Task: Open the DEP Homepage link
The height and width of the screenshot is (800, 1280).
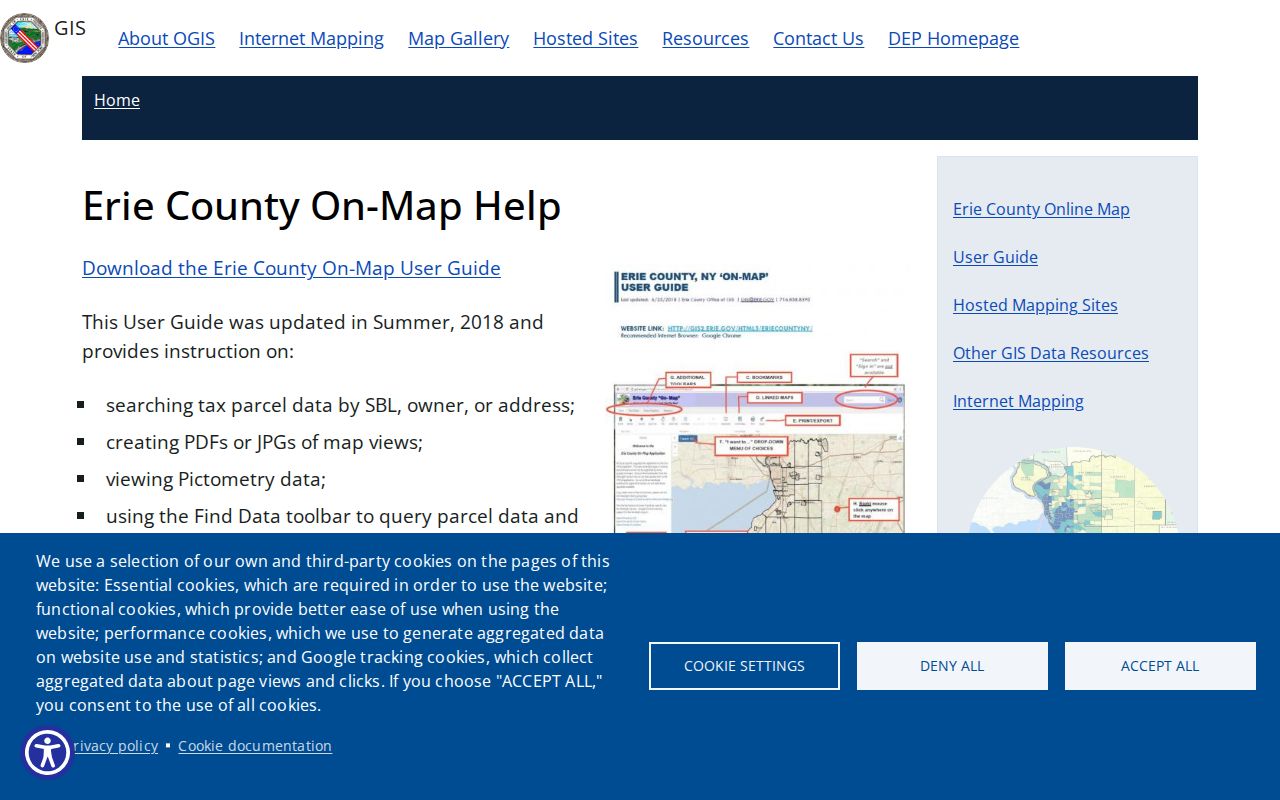Action: pos(953,38)
